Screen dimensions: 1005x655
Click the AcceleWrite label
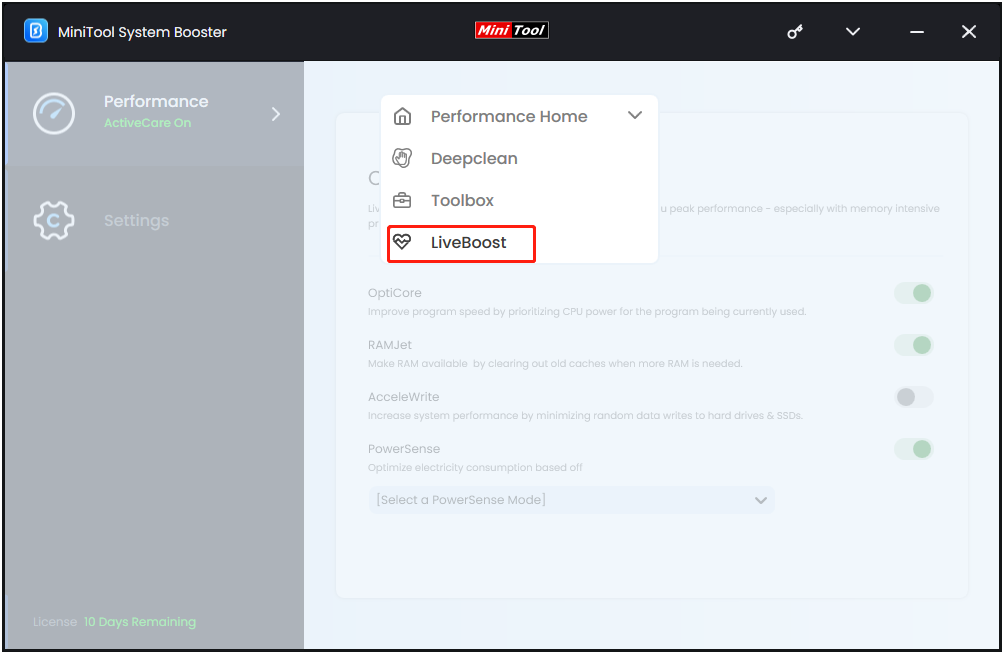[403, 397]
